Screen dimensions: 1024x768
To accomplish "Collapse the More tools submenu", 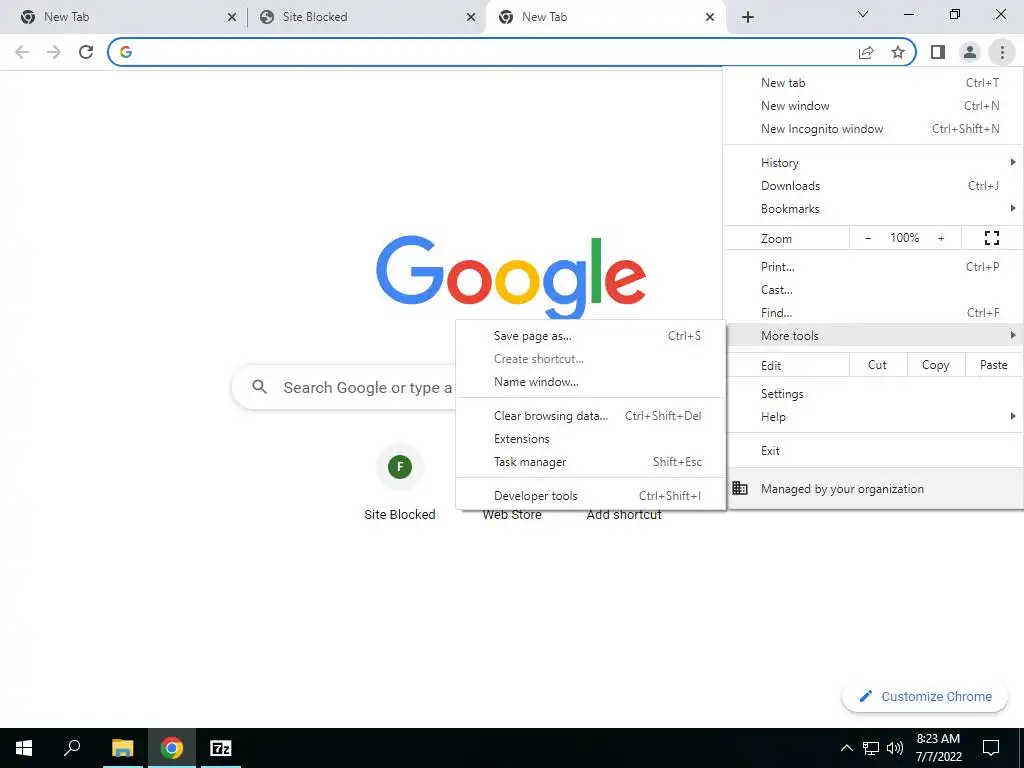I will coord(873,336).
